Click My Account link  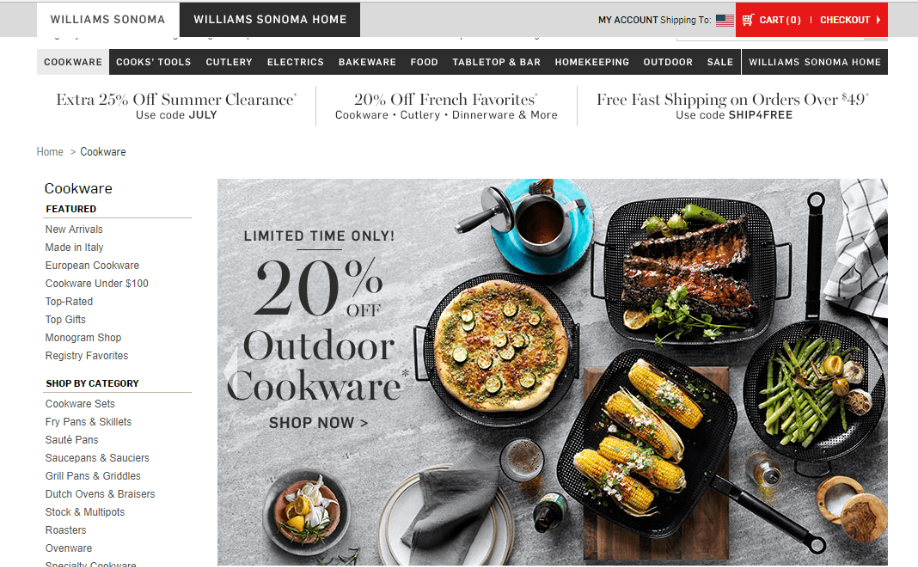pos(628,20)
